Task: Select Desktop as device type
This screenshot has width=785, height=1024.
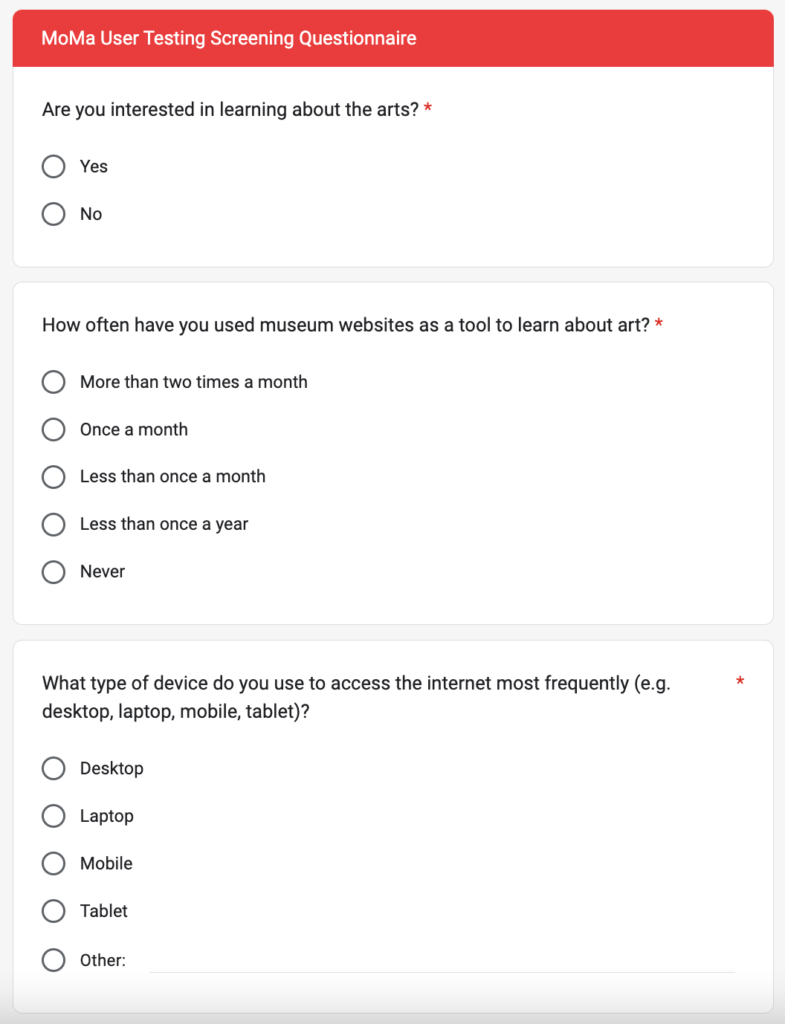Action: (x=54, y=769)
